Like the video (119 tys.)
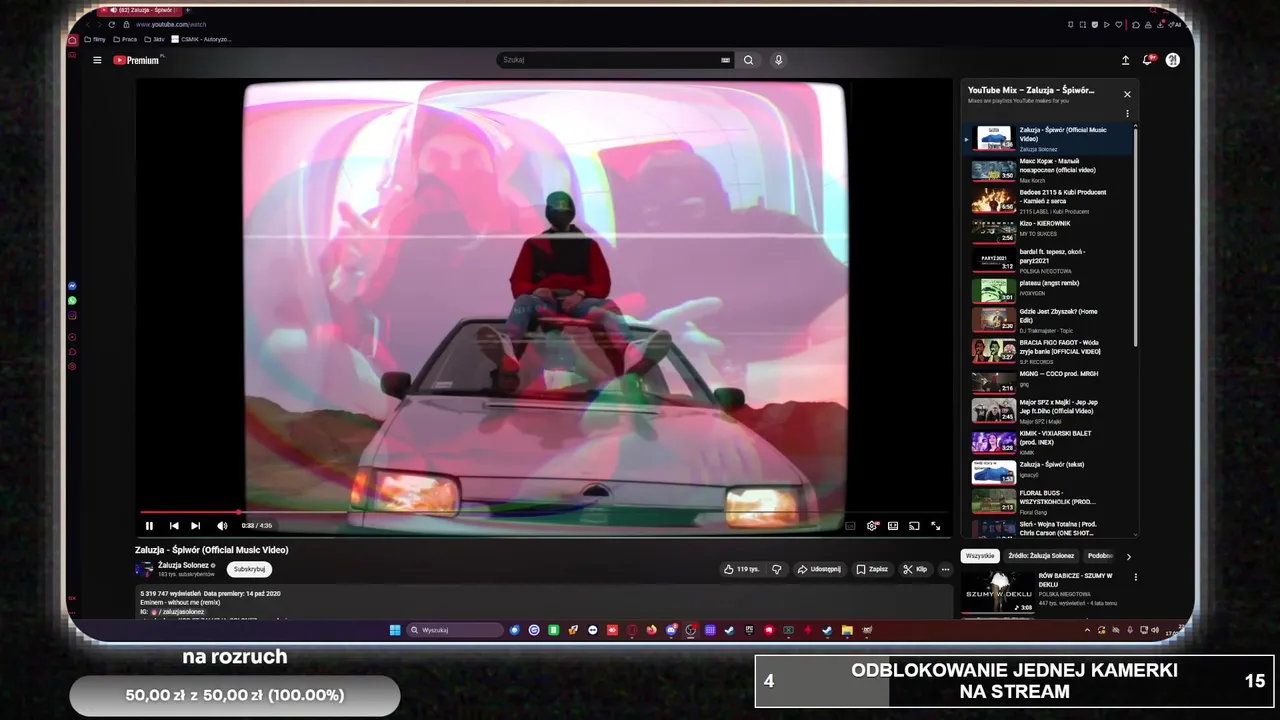This screenshot has height=720, width=1280. (x=741, y=569)
